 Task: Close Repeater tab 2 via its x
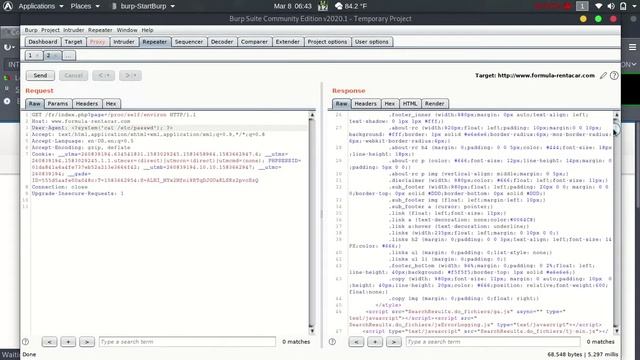(56, 56)
